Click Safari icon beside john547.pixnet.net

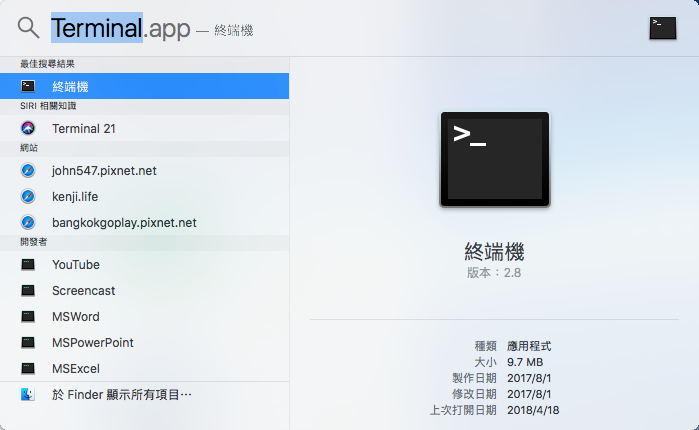coord(28,170)
